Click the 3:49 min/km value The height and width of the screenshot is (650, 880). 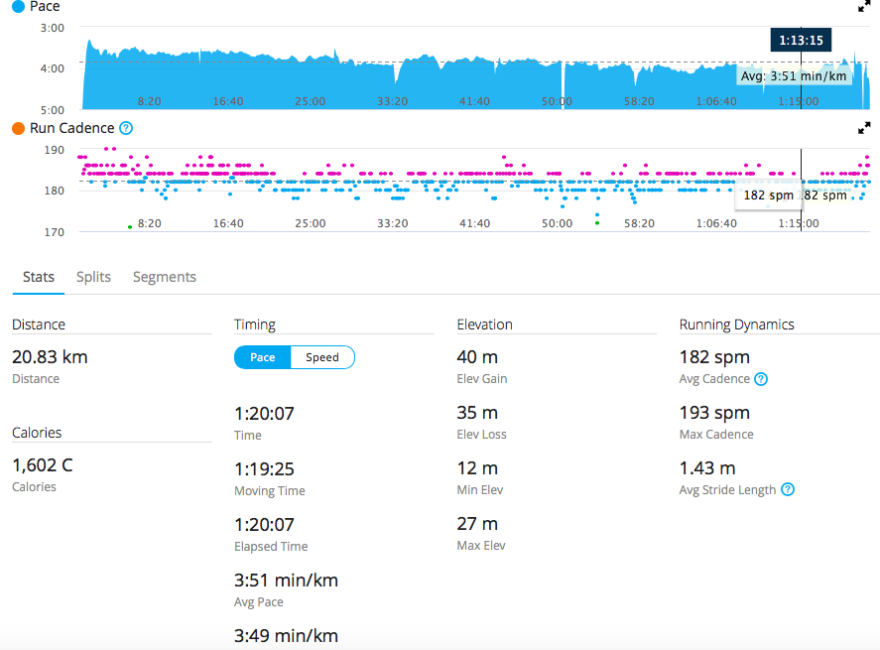coord(286,636)
